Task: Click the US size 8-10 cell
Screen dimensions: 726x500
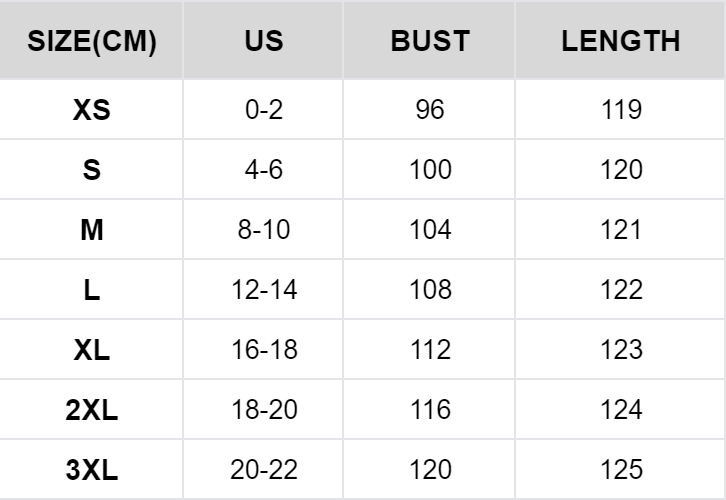Action: coord(264,230)
